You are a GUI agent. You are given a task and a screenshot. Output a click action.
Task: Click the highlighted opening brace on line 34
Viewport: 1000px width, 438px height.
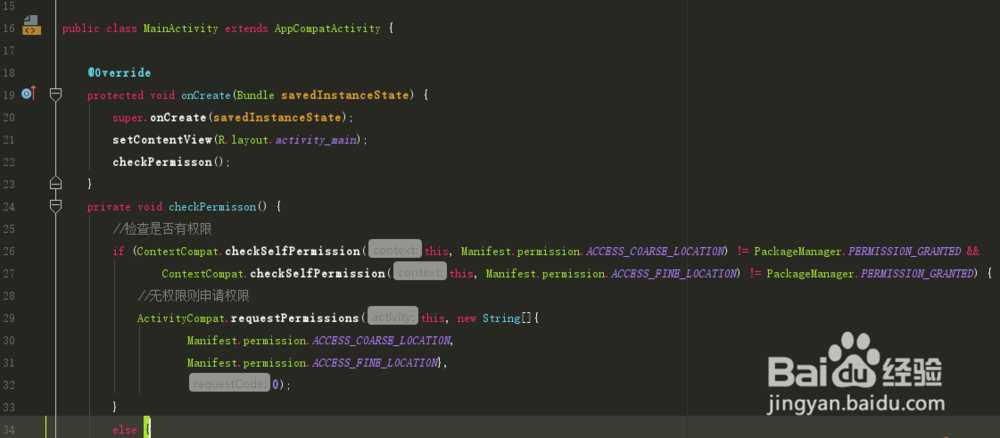pos(147,429)
